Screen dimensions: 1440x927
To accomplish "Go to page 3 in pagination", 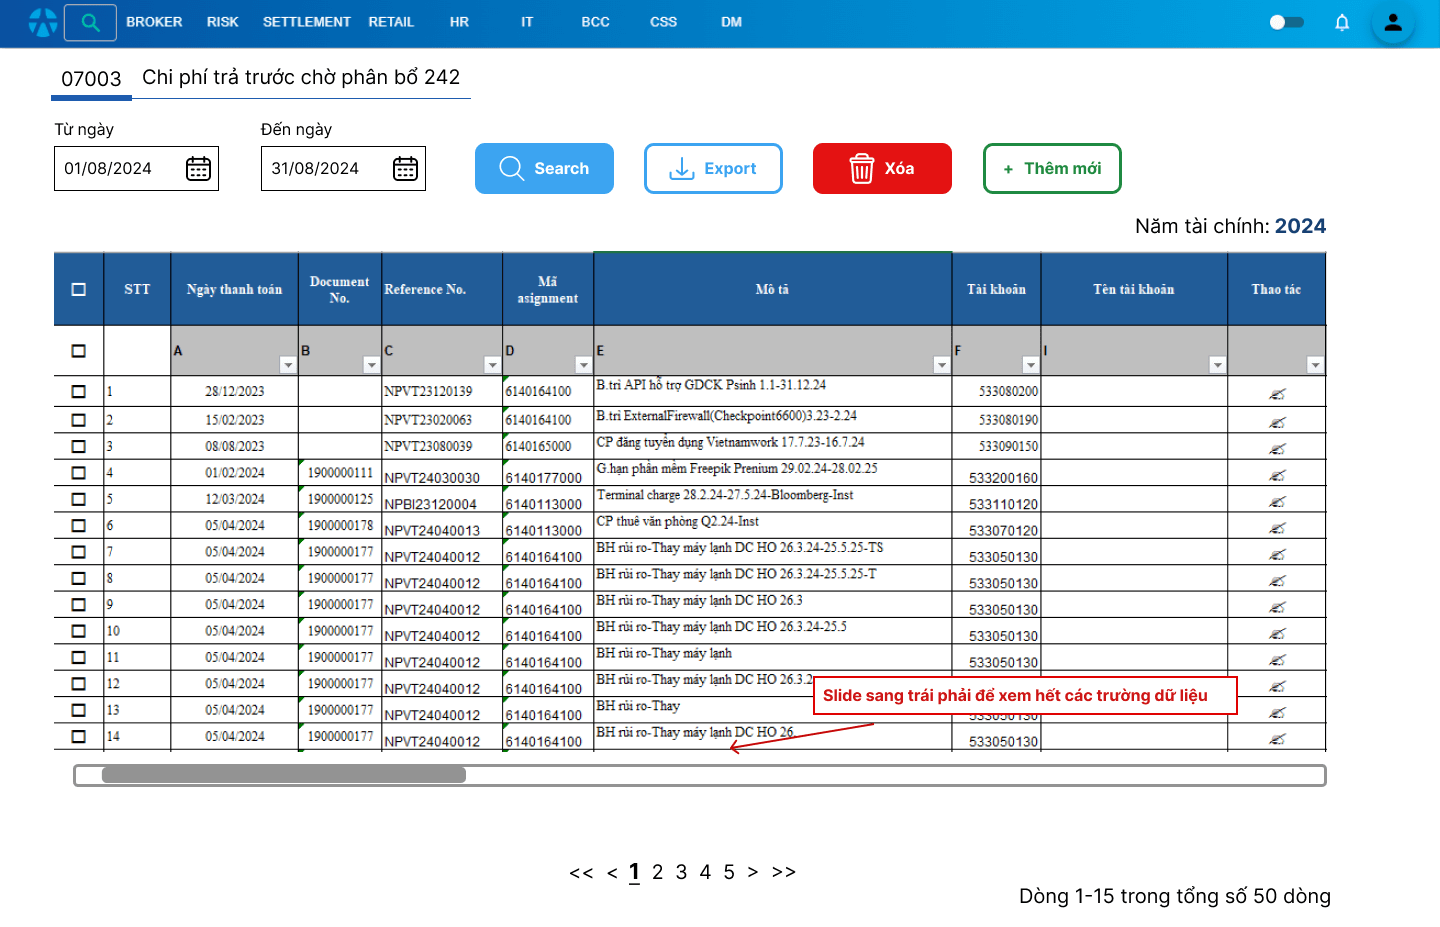I will tap(681, 872).
